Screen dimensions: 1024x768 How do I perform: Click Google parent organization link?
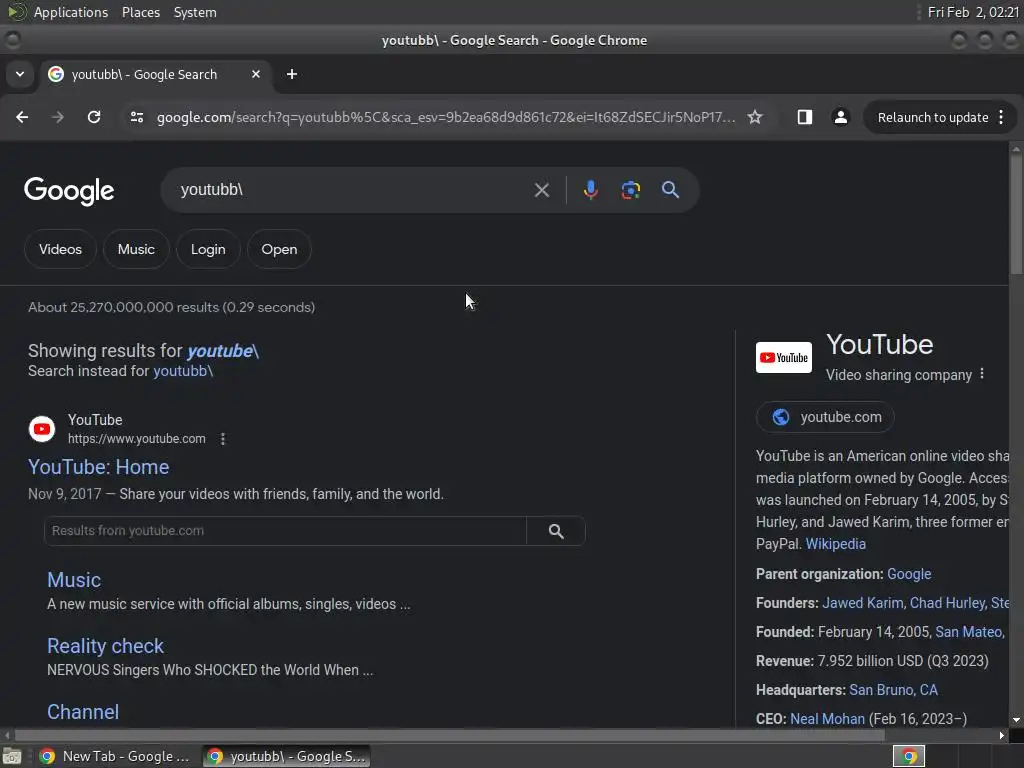pos(909,574)
